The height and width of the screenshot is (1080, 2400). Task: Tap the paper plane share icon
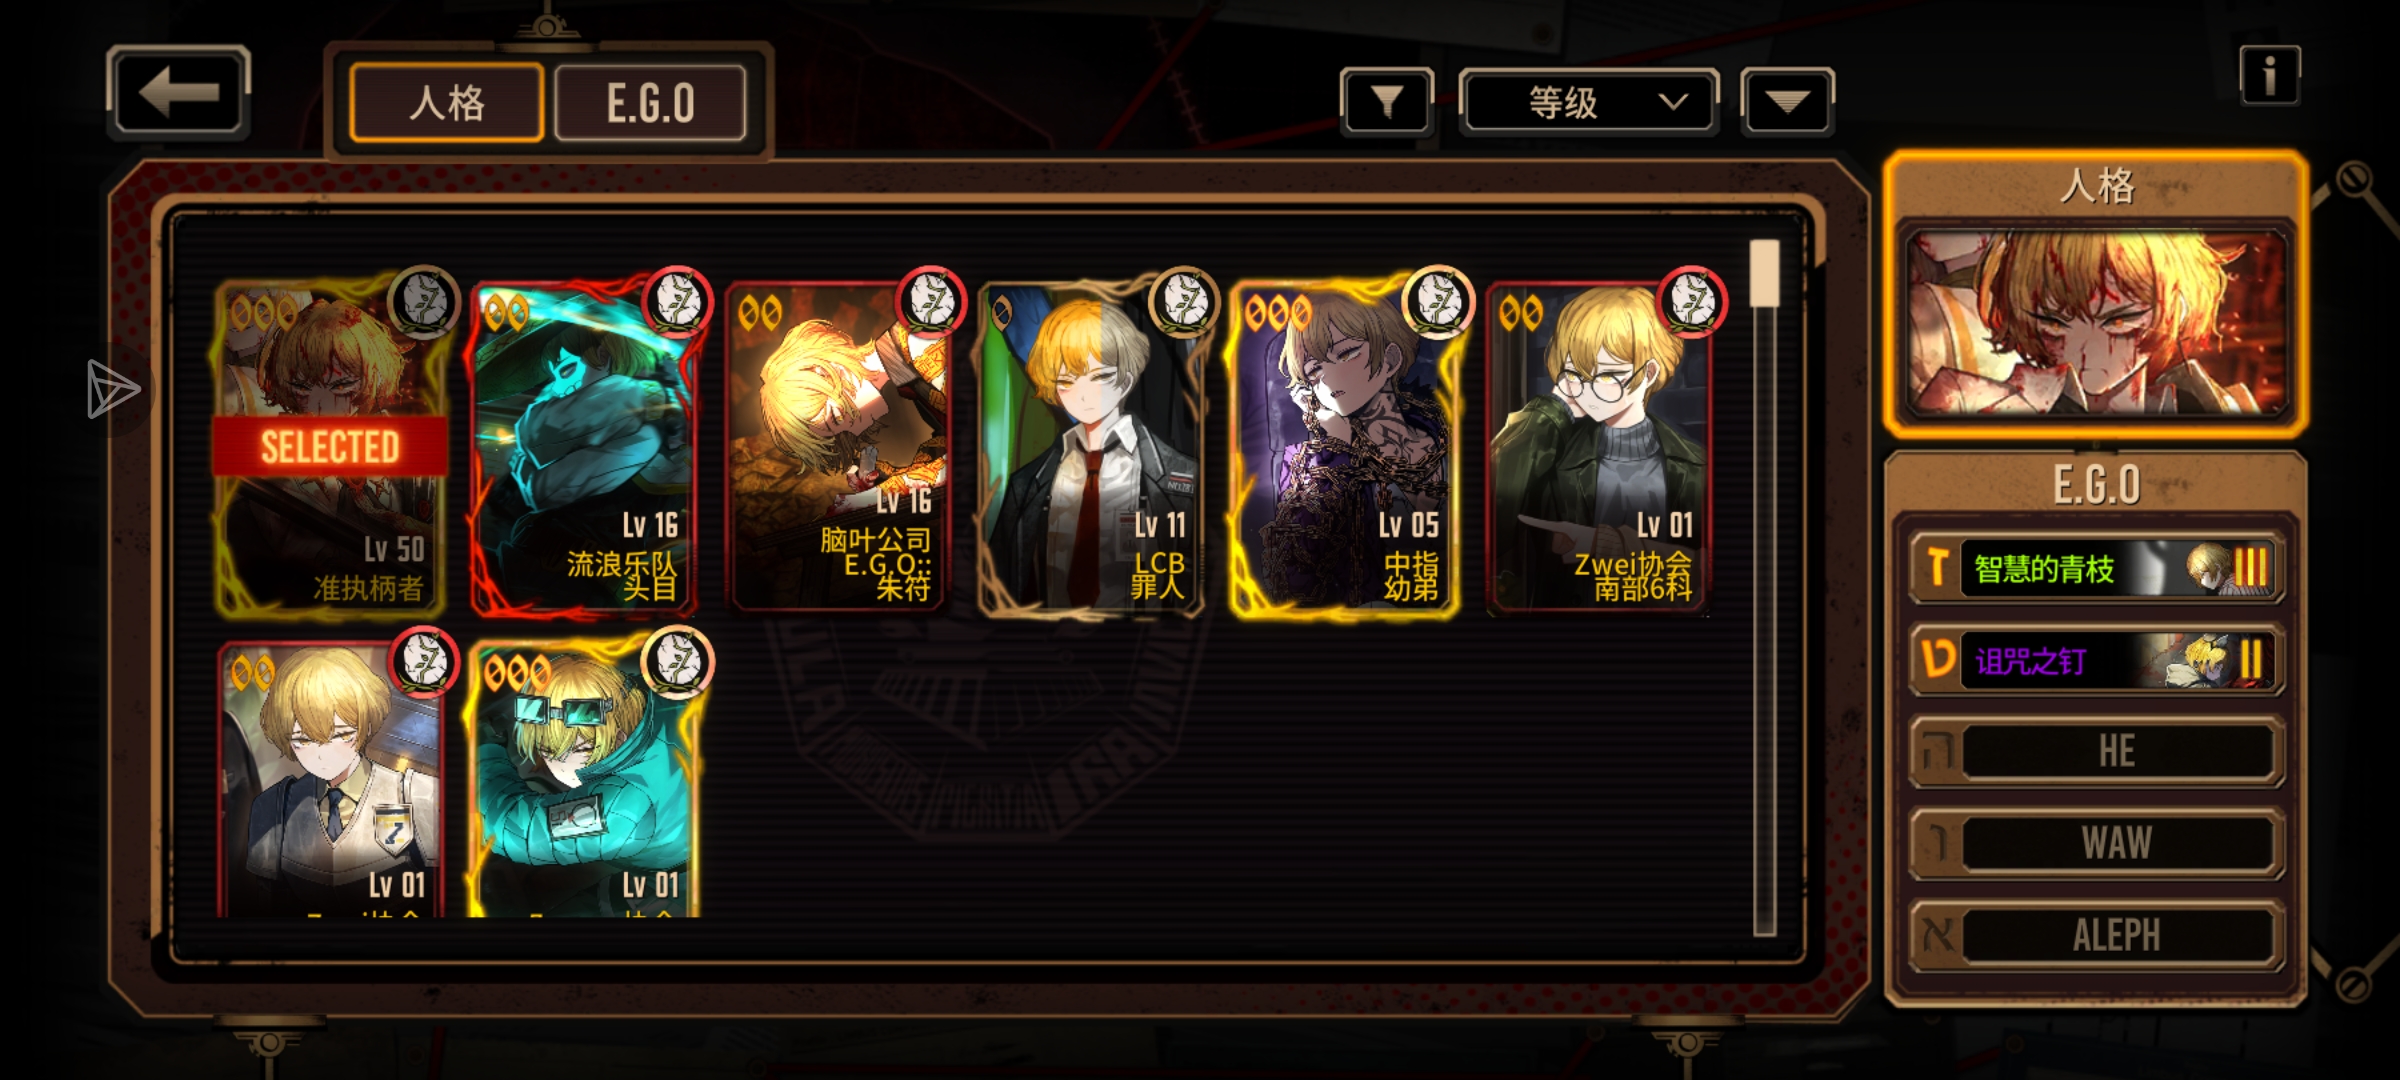pyautogui.click(x=112, y=389)
